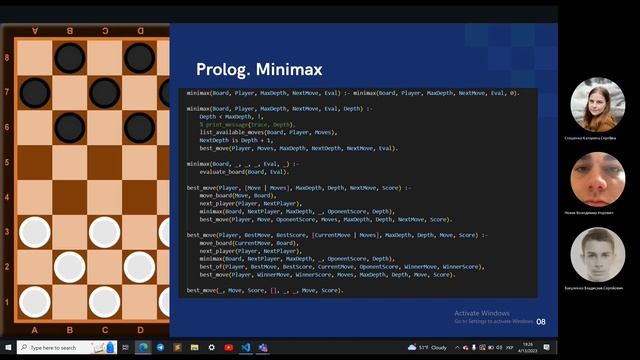Screen dimensions: 640x360
Task: Click the NextDepth is Depth + 1 line
Action: coord(236,140)
